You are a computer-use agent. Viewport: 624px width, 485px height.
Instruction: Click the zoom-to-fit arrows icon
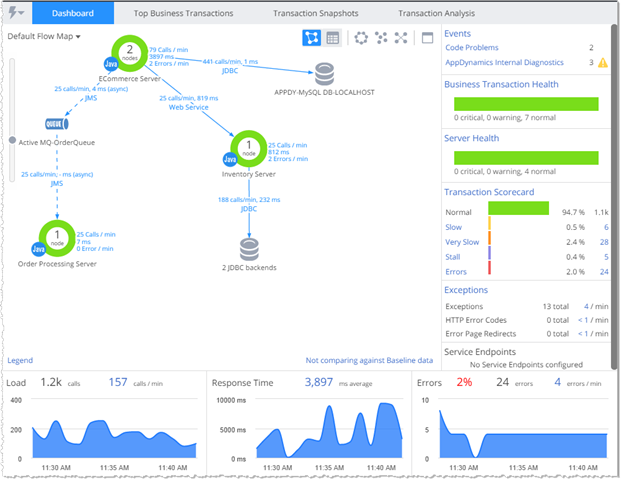coord(401,38)
